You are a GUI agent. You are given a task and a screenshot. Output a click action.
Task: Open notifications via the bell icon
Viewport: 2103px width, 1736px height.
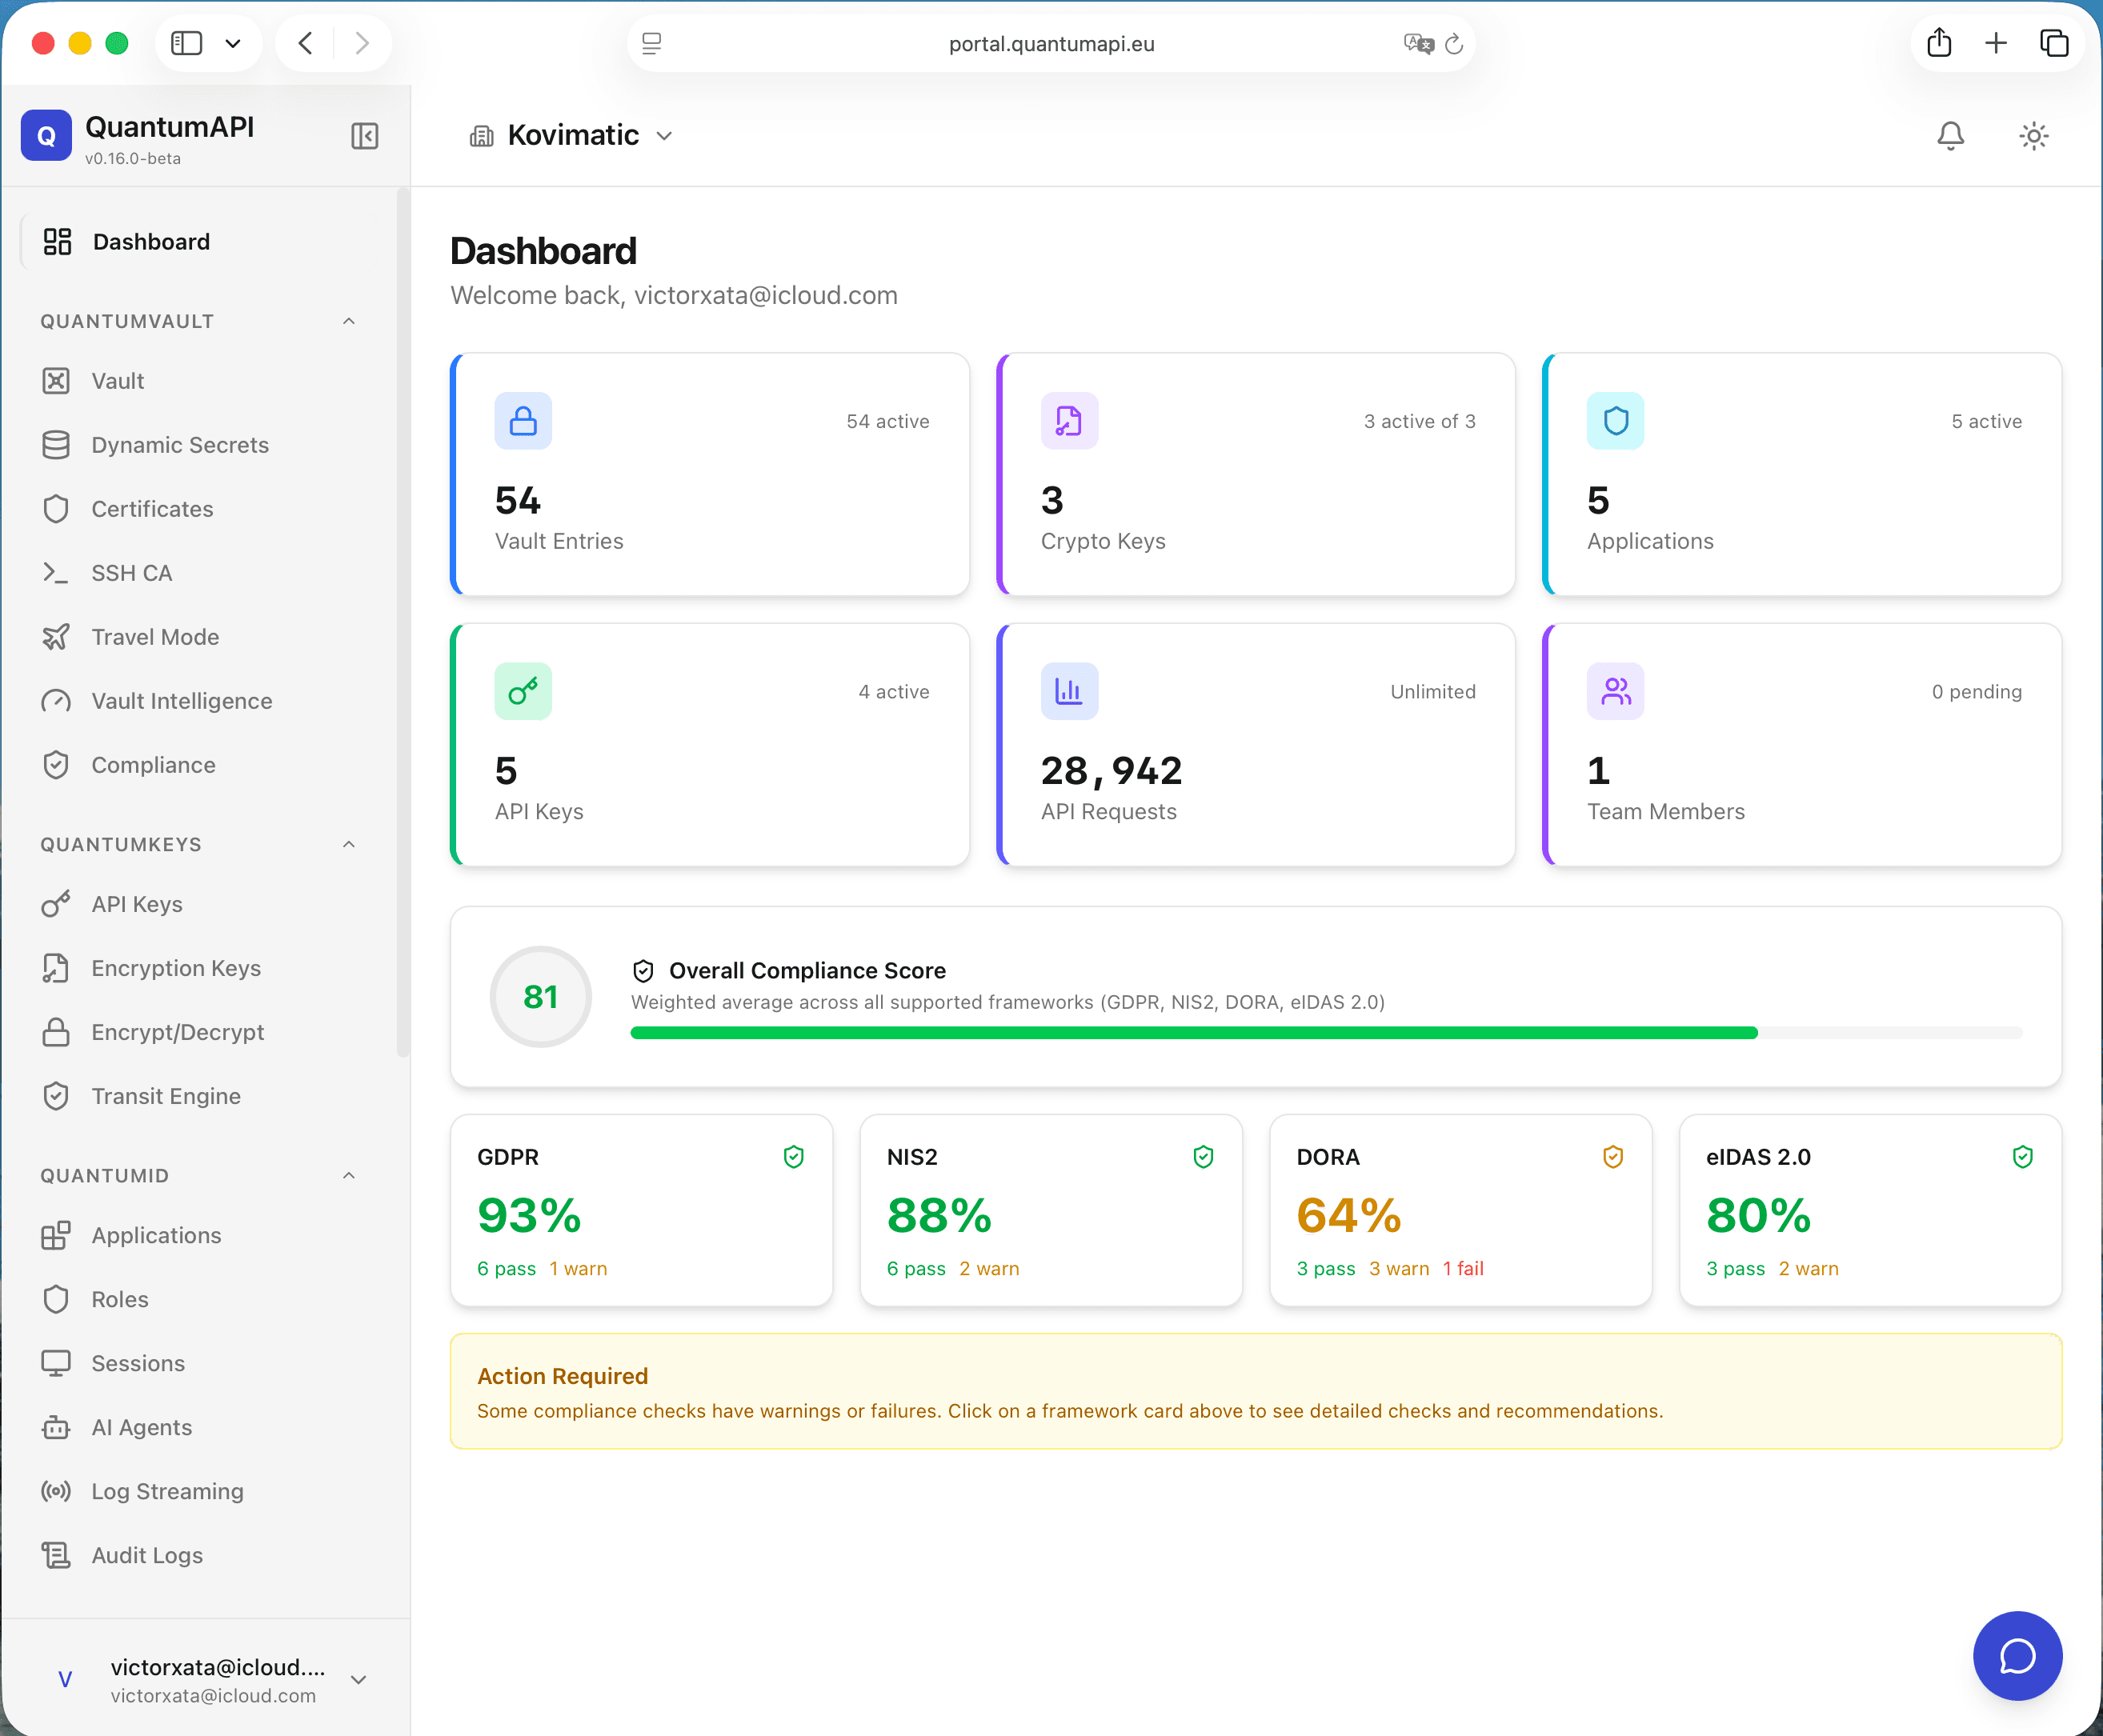tap(1950, 136)
